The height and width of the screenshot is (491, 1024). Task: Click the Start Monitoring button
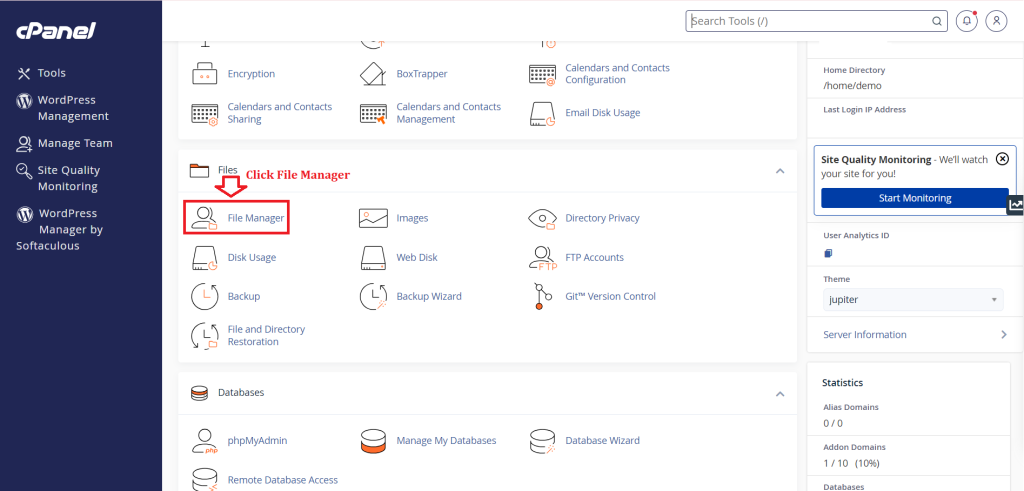(x=914, y=198)
